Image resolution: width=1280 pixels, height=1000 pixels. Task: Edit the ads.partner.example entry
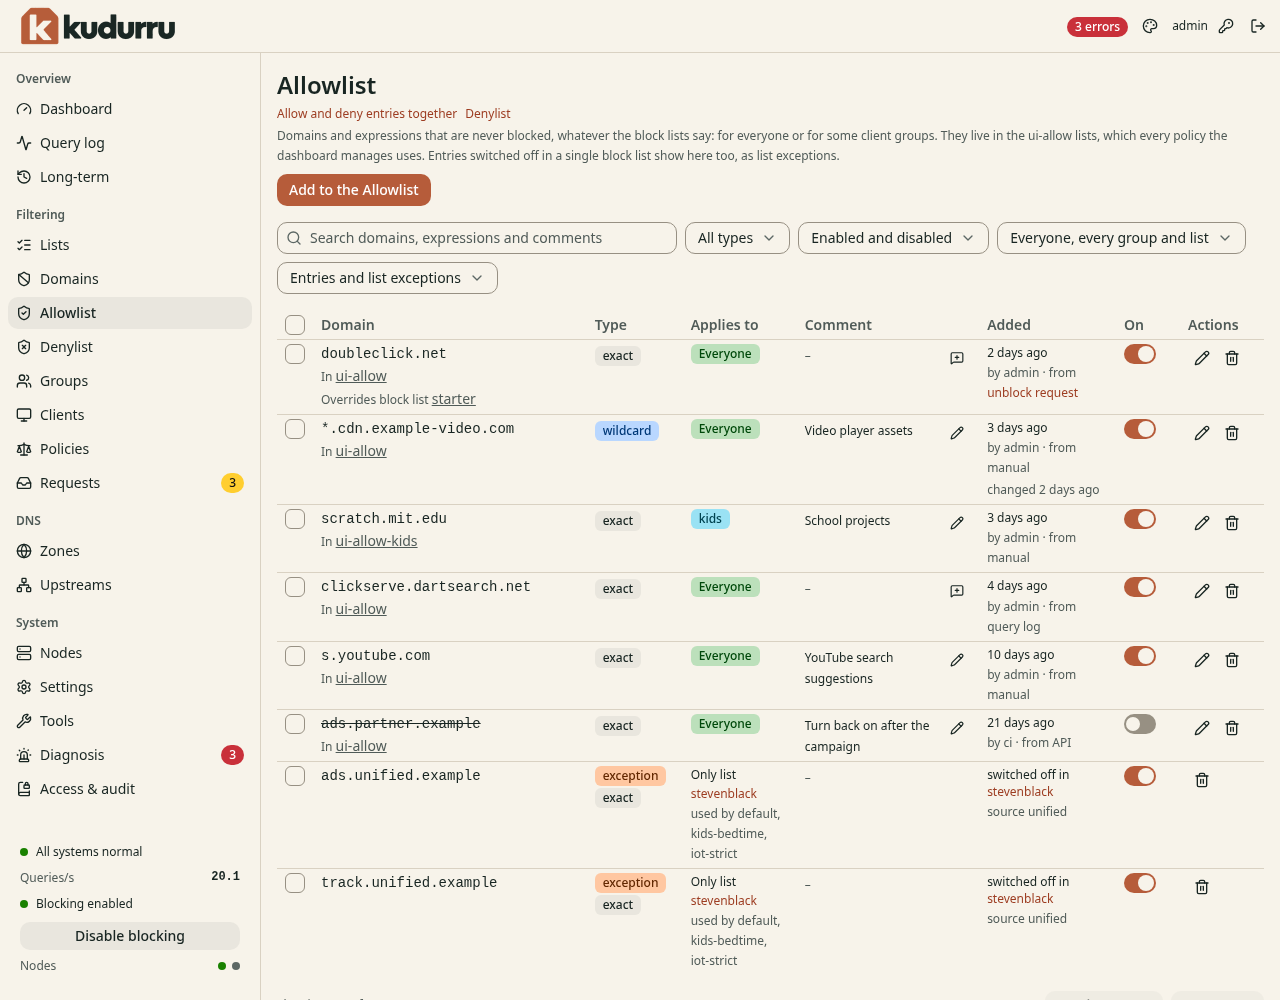1202,728
